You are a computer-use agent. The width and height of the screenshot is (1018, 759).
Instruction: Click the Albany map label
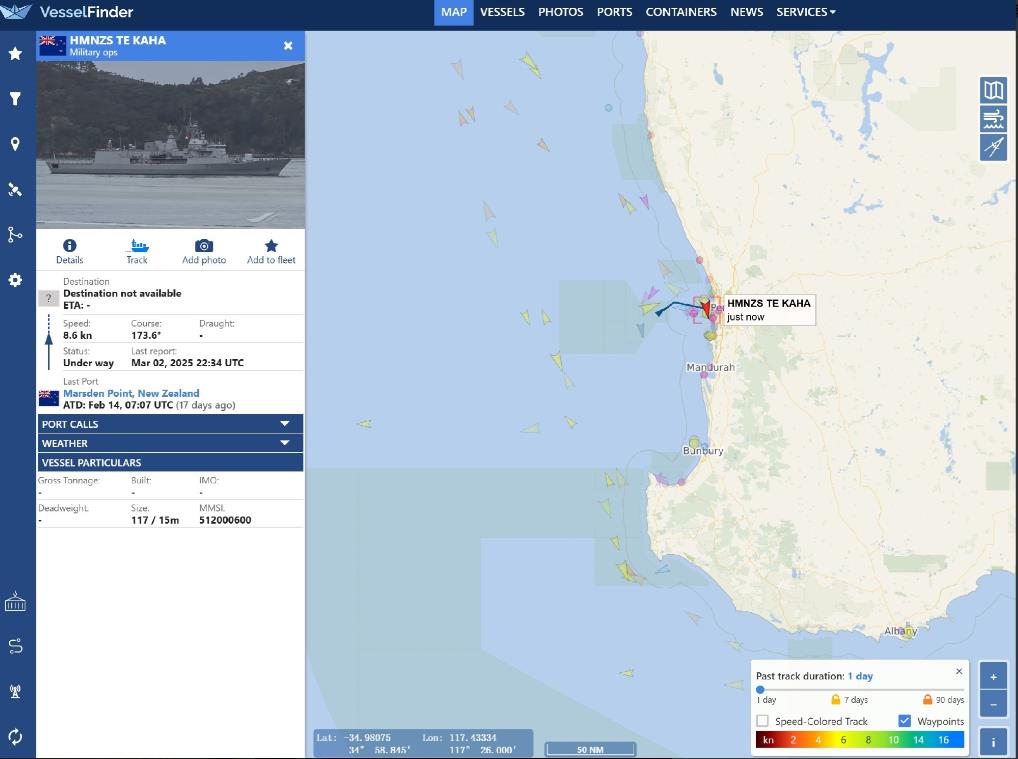(x=900, y=631)
